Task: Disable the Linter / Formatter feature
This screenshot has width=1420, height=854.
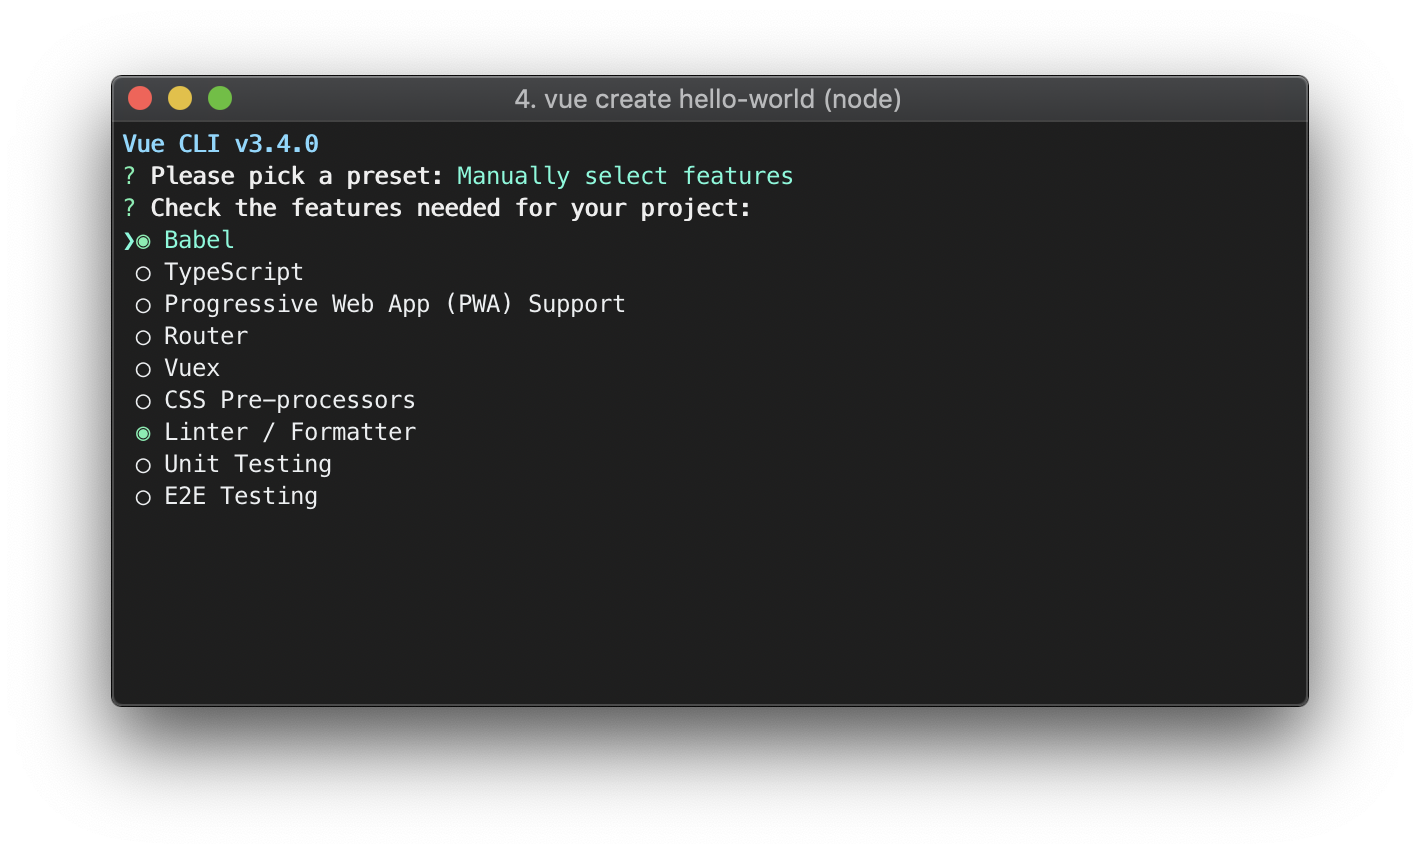Action: [142, 432]
